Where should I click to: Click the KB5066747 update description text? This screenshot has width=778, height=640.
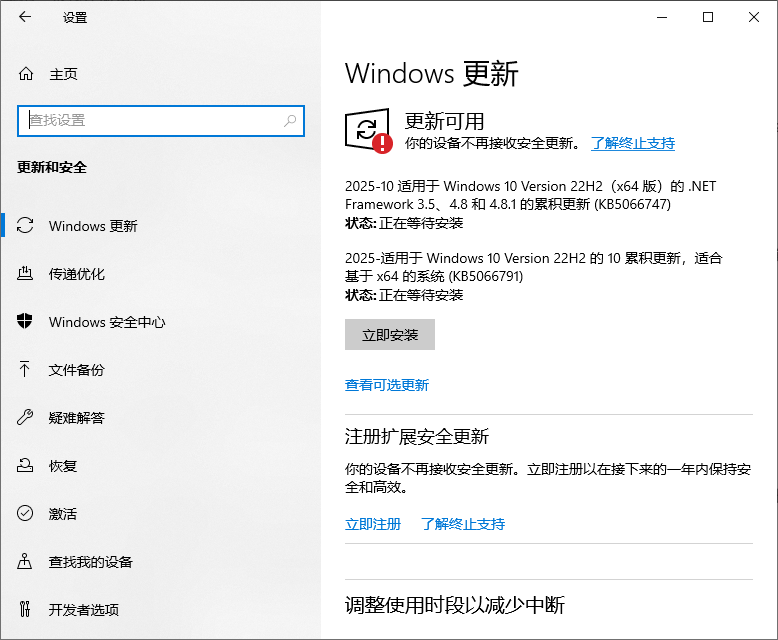[x=530, y=195]
